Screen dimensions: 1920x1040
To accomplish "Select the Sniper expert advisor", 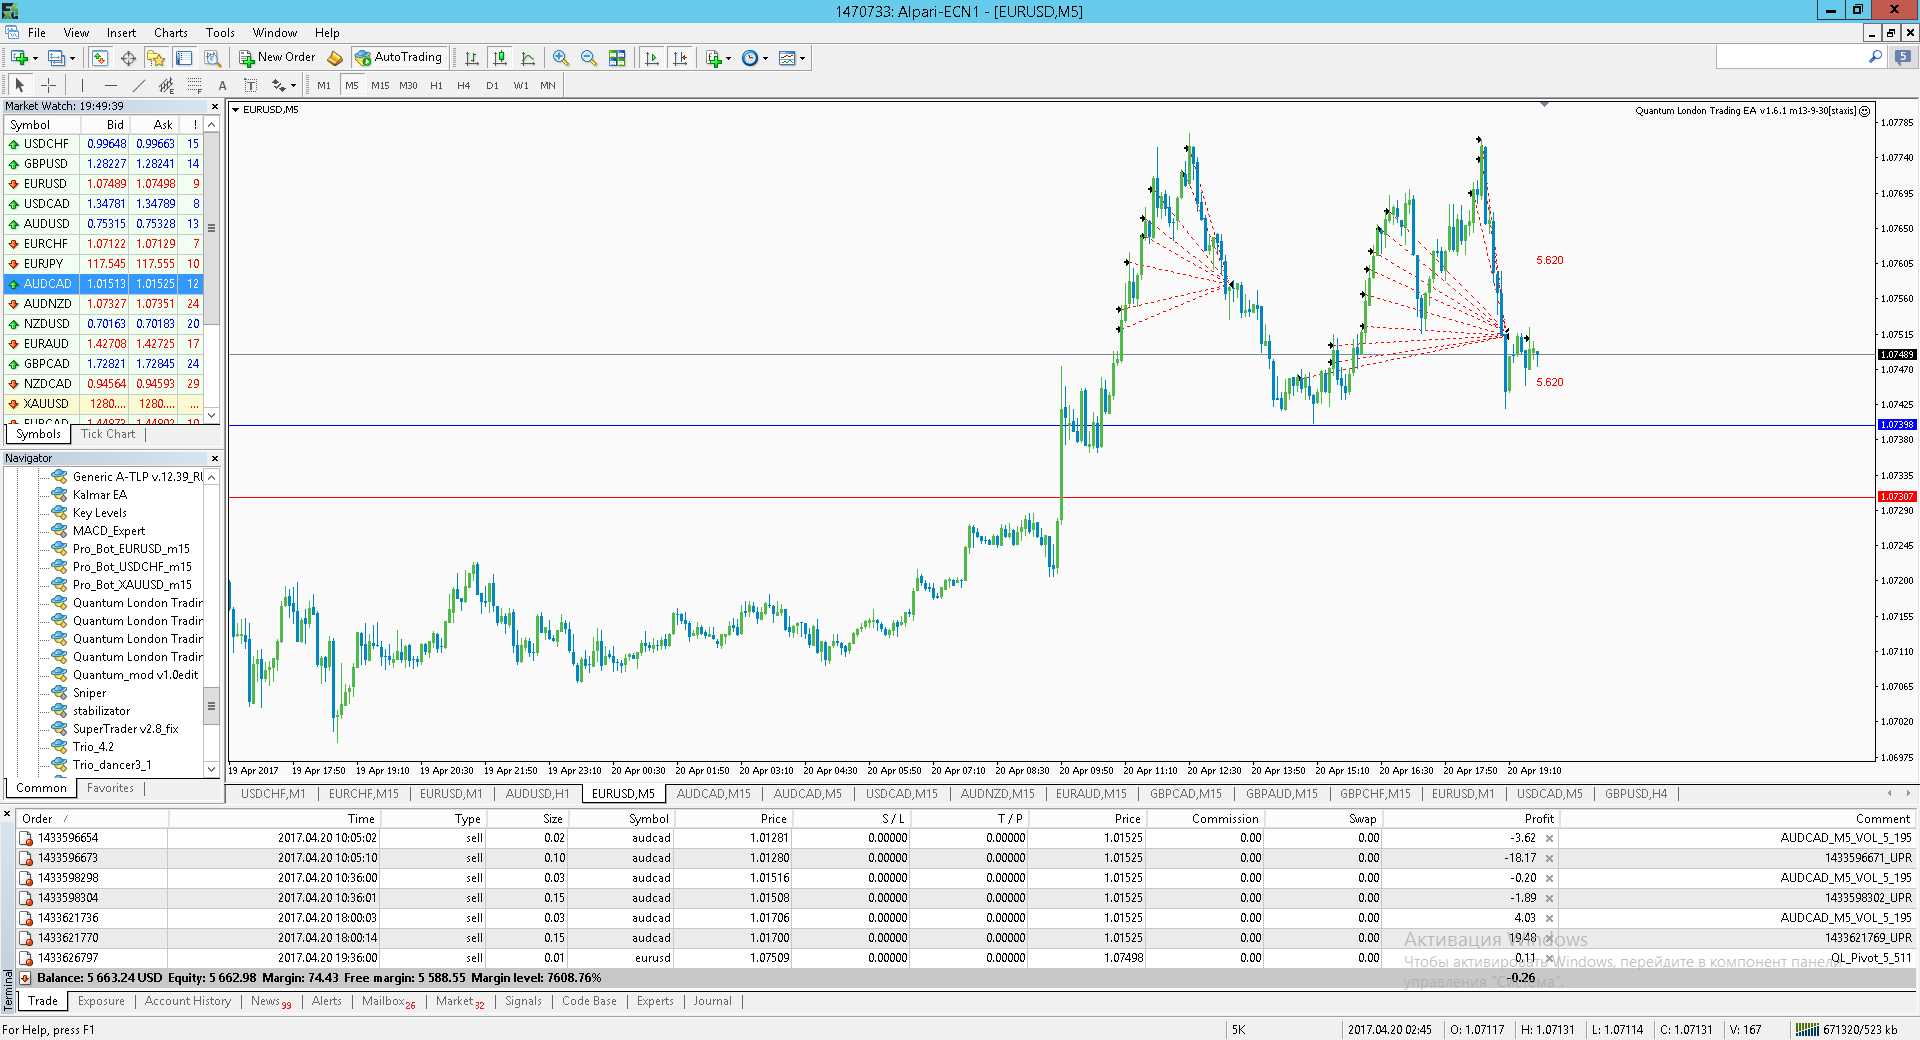I will tap(89, 693).
